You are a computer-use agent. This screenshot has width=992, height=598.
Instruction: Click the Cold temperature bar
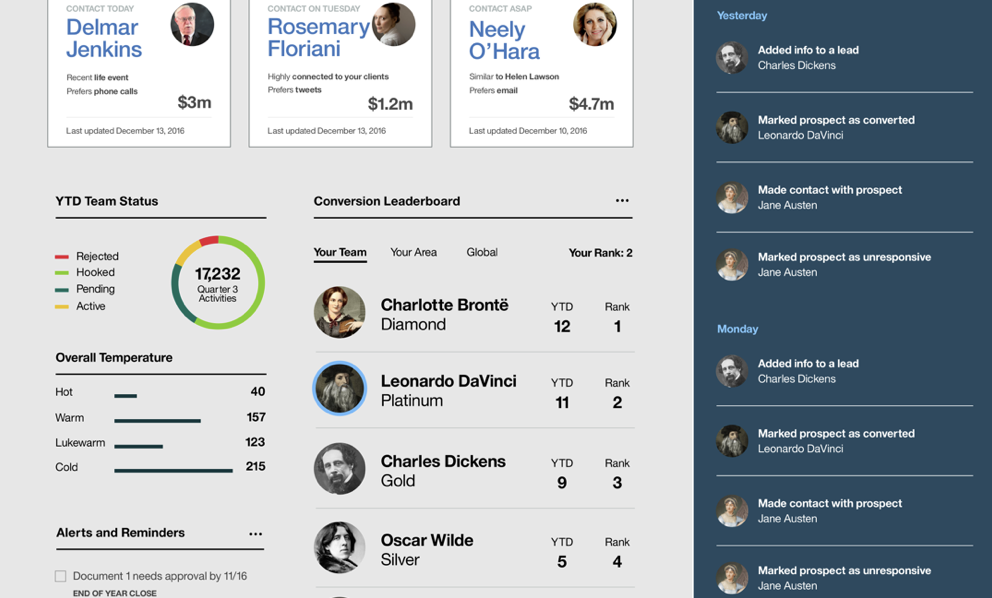pyautogui.click(x=173, y=470)
